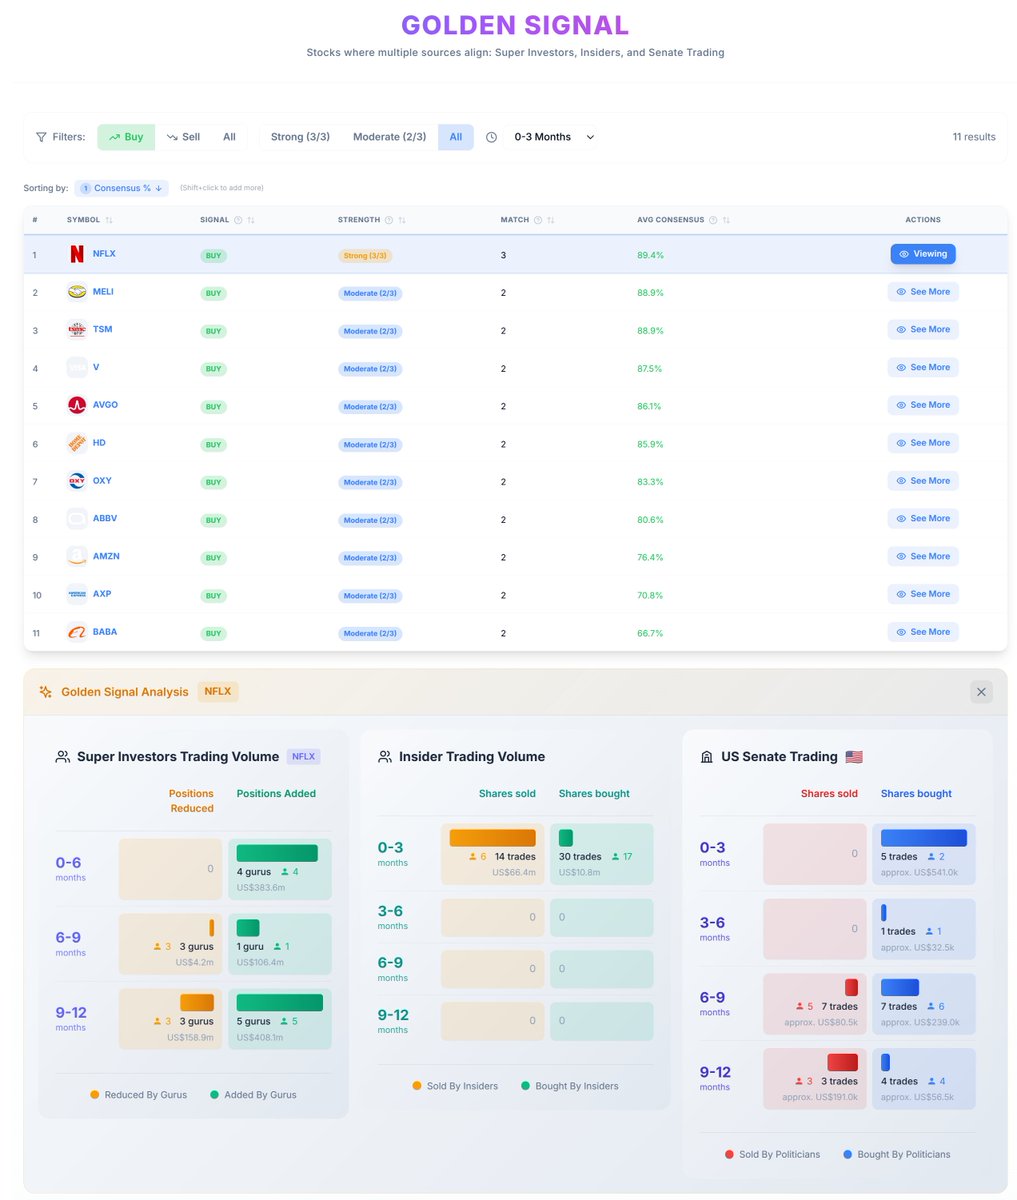Viewport: 1017px width, 1200px height.
Task: Click the Moderate (2/3) badge in AXP row
Action: pos(370,596)
